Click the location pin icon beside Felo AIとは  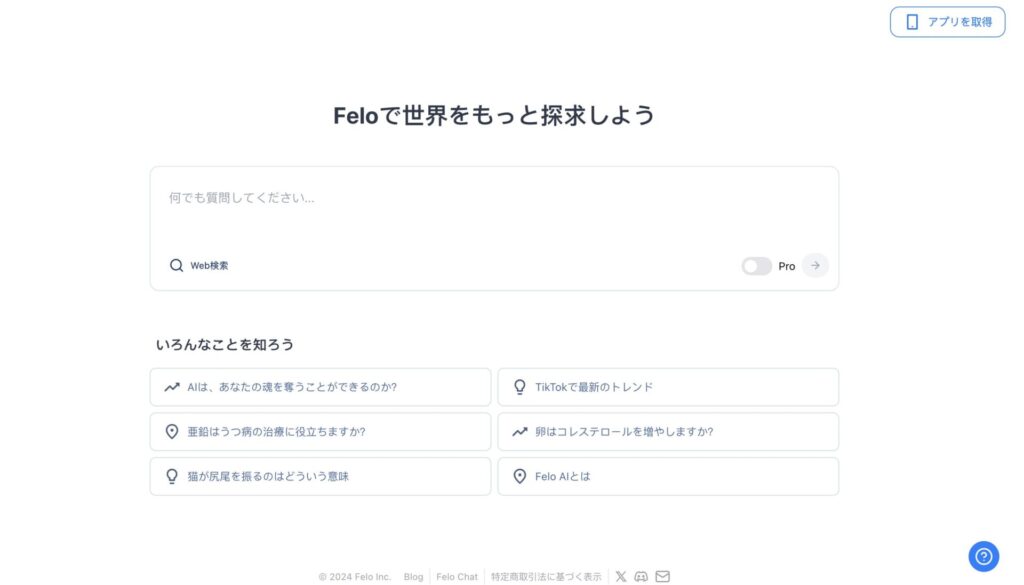pyautogui.click(x=520, y=476)
